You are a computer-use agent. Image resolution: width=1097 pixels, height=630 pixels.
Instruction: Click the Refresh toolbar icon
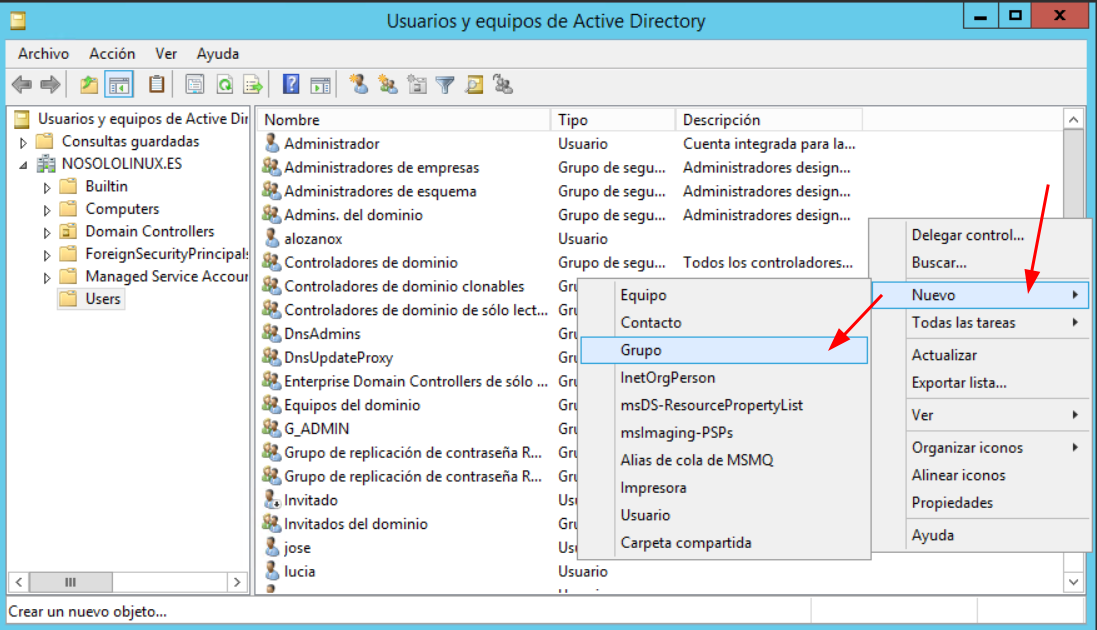pyautogui.click(x=225, y=85)
